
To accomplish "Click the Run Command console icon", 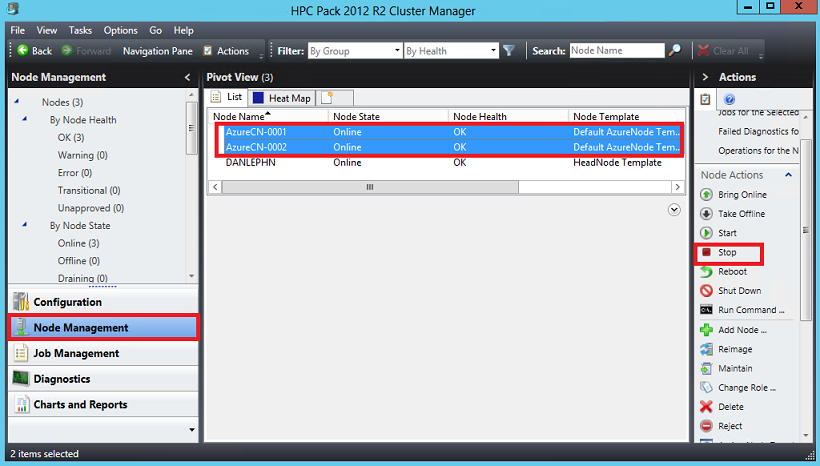I will point(706,310).
